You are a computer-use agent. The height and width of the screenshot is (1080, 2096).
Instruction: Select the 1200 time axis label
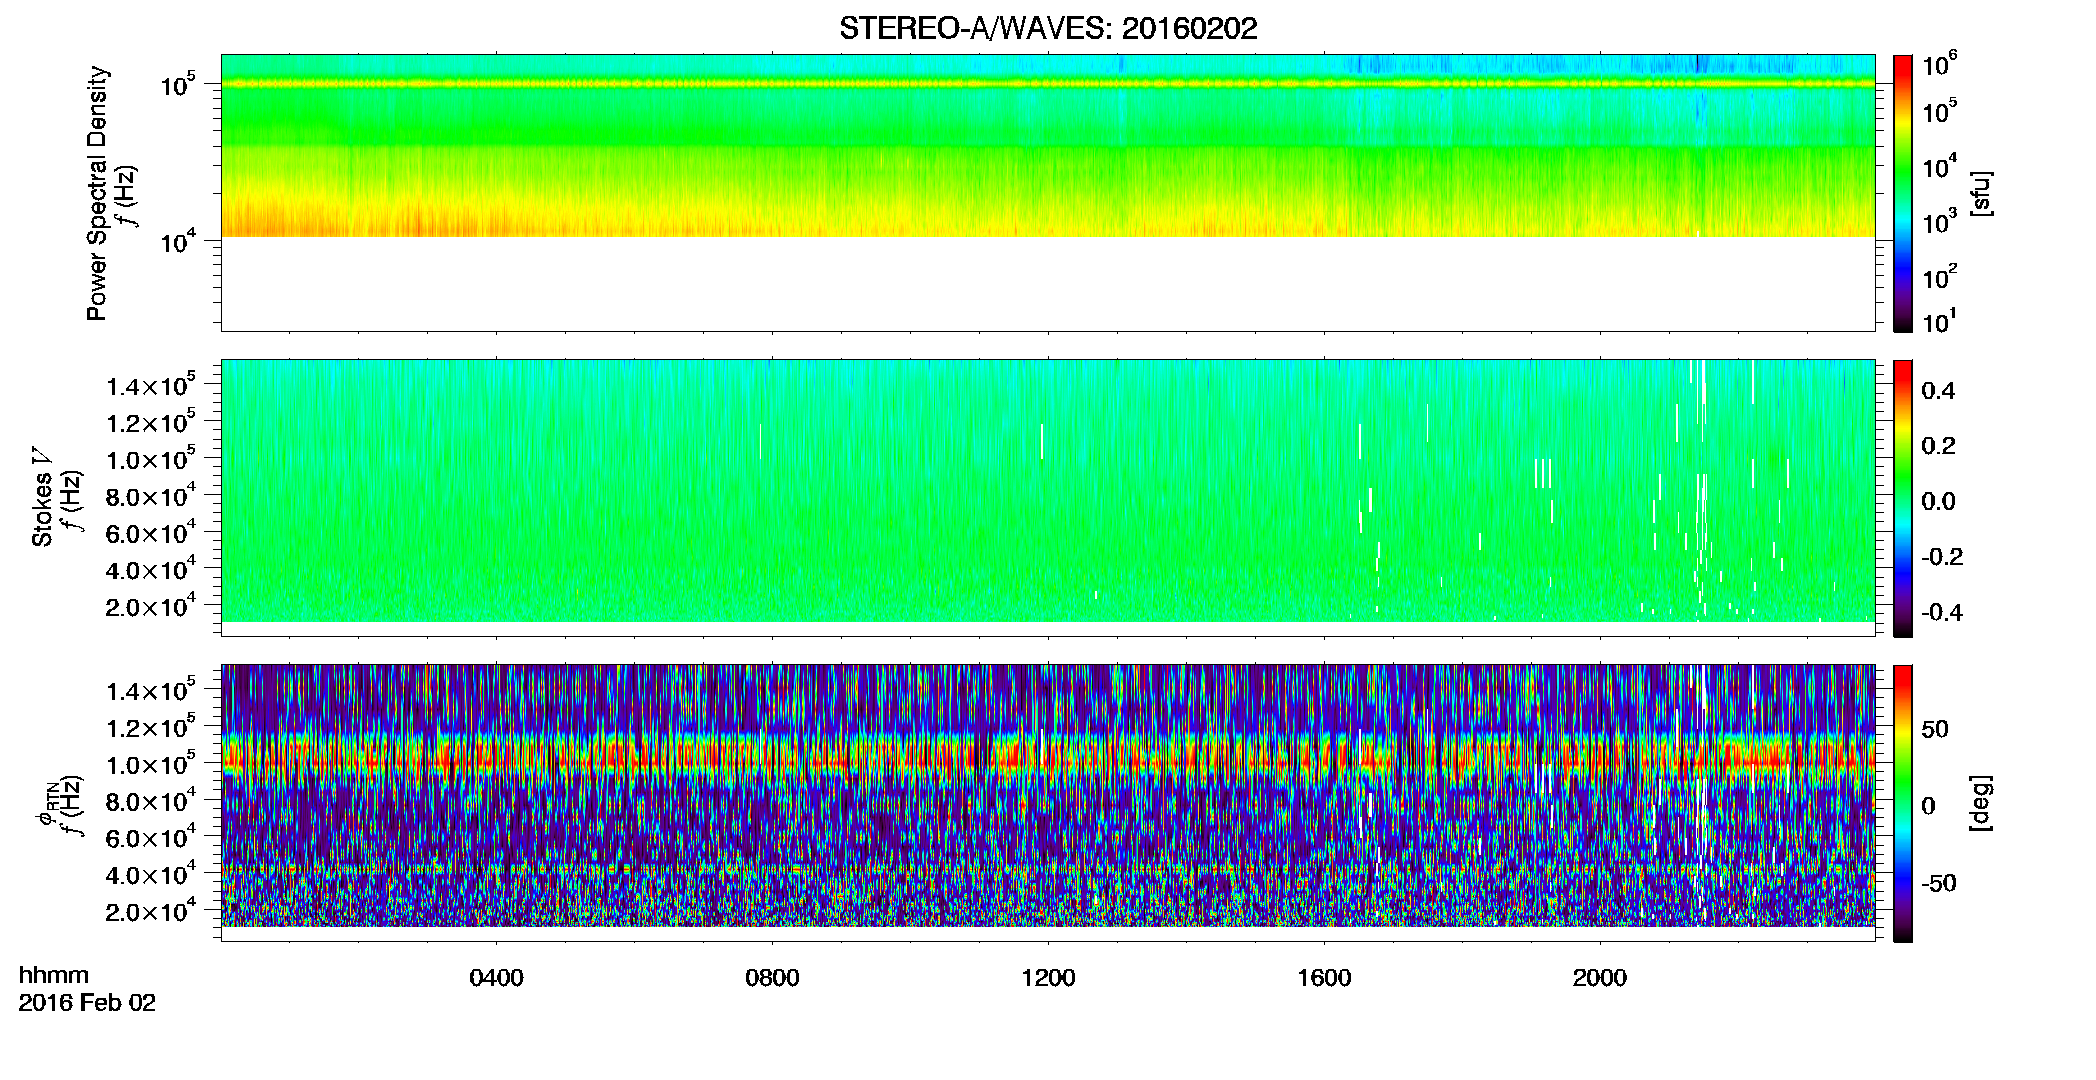click(1048, 978)
